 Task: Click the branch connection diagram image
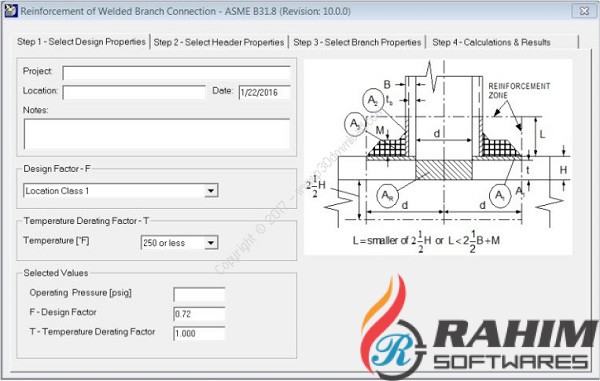pos(438,157)
